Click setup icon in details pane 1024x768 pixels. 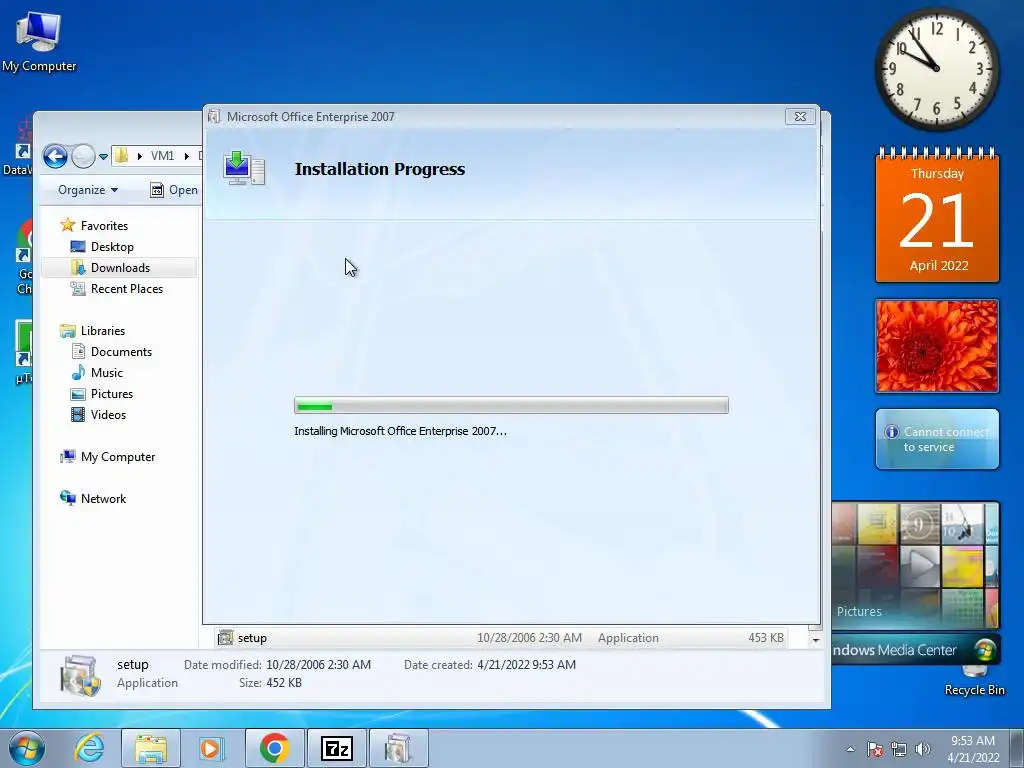[80, 675]
